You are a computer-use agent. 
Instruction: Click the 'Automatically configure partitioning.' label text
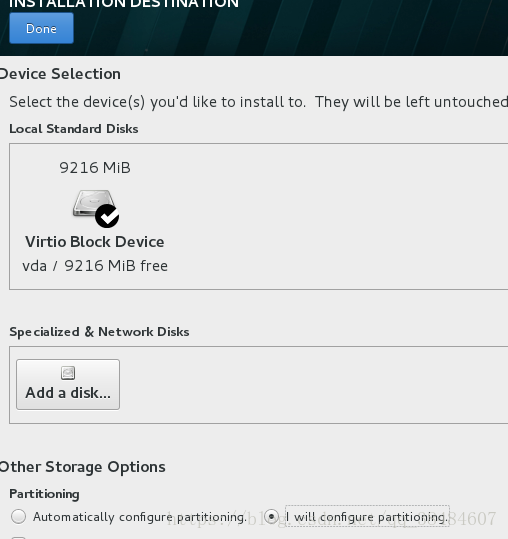point(140,517)
